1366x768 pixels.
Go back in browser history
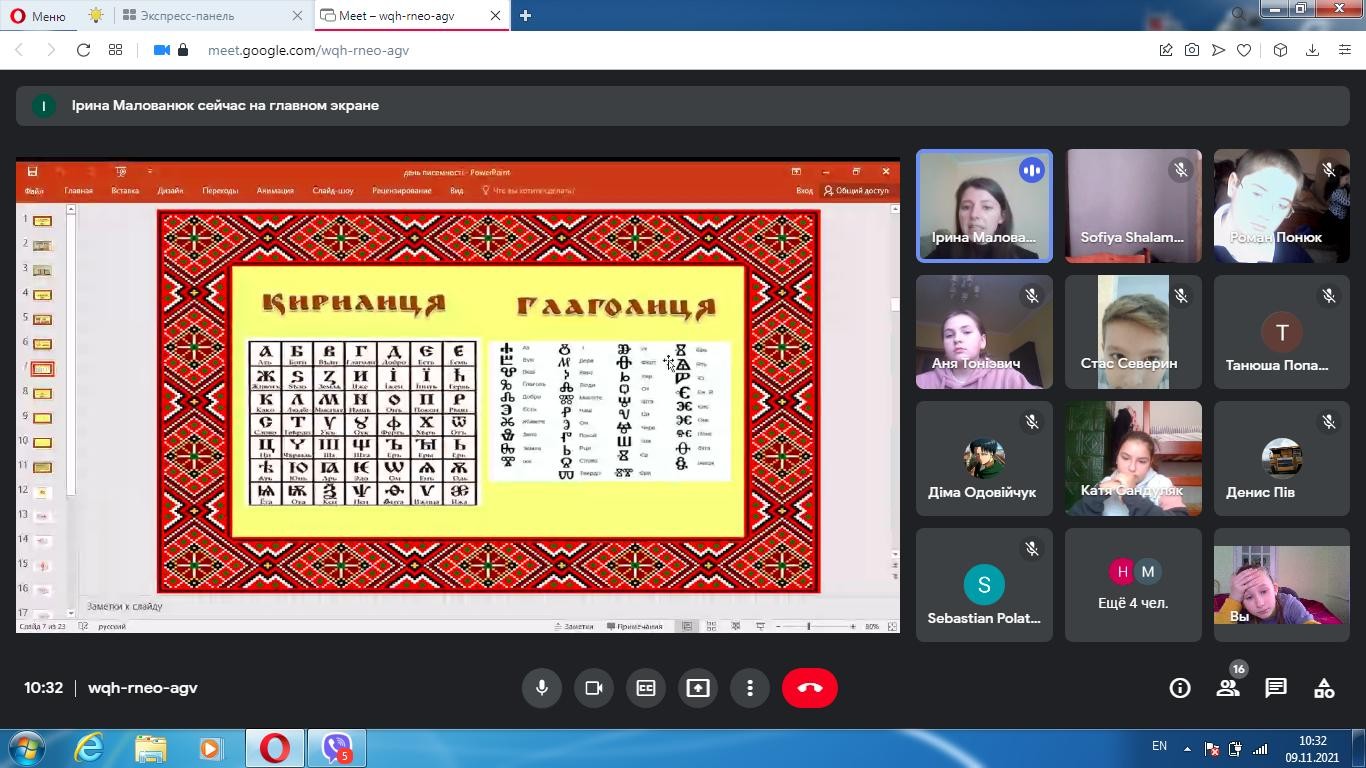[19, 50]
